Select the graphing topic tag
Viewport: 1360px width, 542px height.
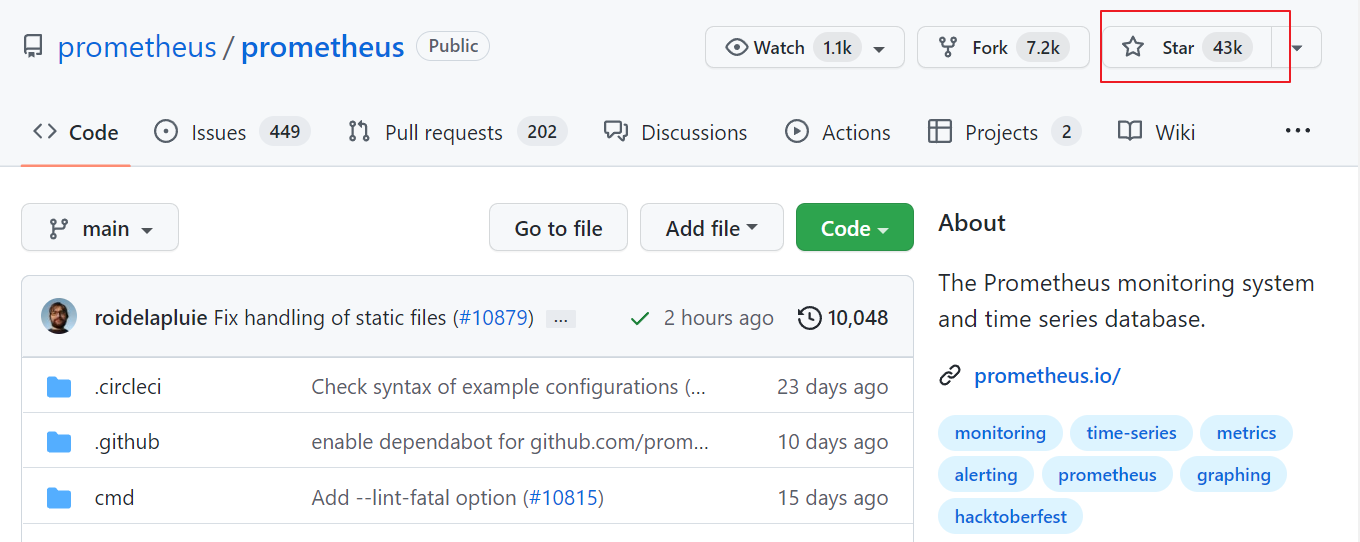[x=1233, y=475]
